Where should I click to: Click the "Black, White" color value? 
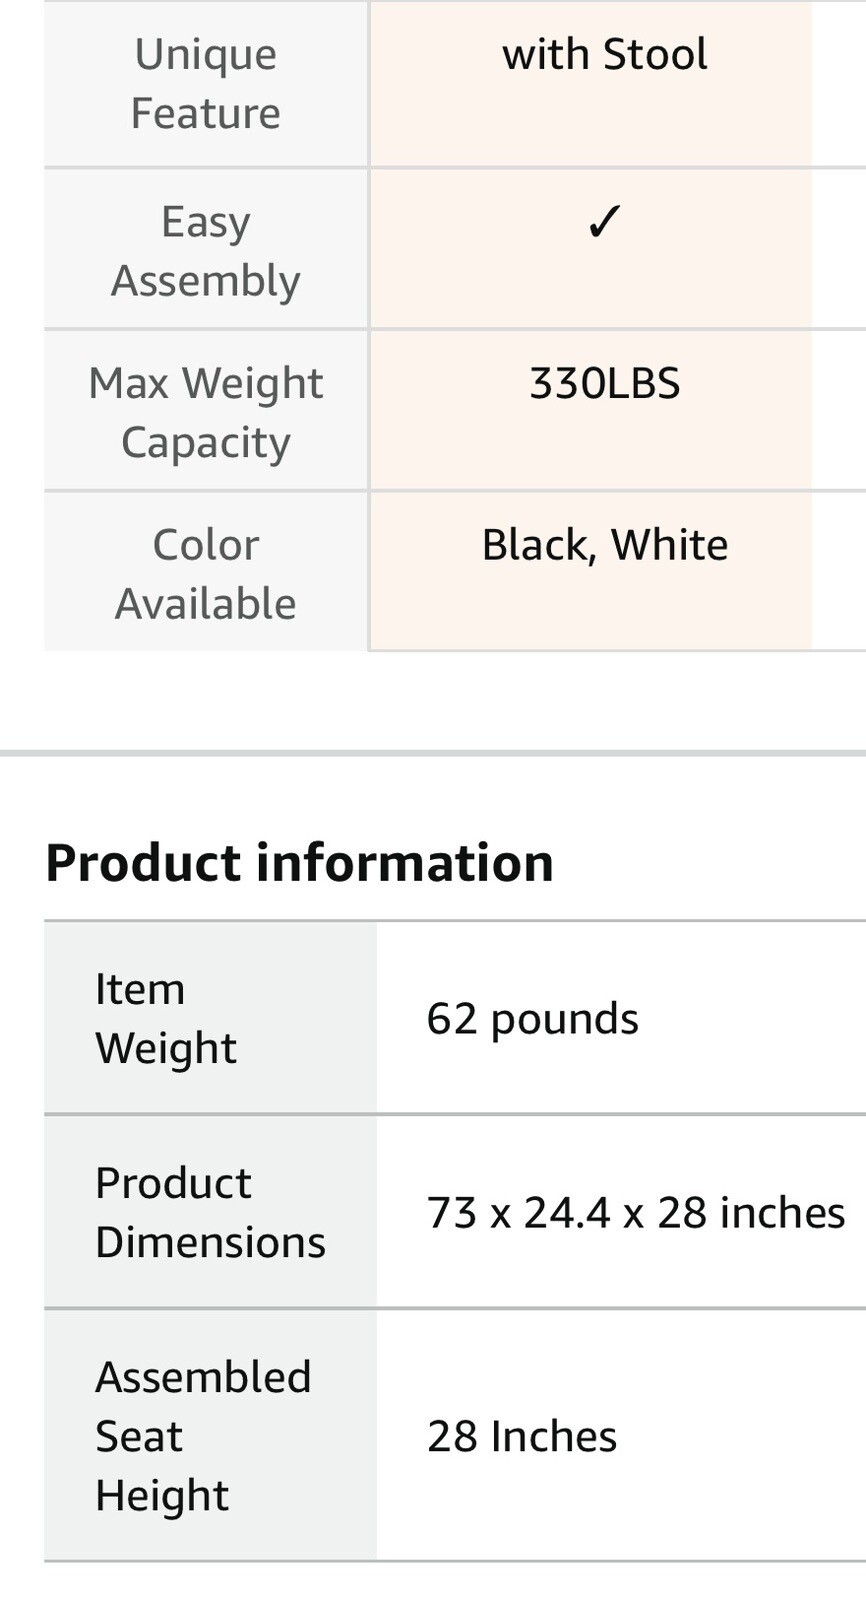tap(604, 545)
